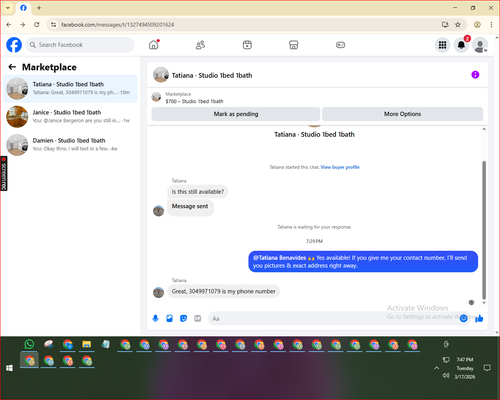View site information icon in address bar
500x400 pixels.
(53, 25)
